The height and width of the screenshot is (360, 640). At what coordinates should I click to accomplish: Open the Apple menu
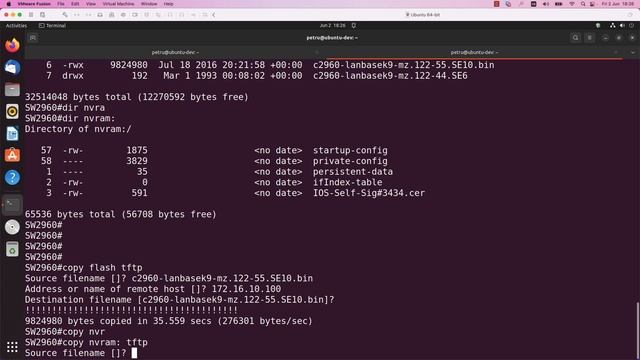pos(9,4)
